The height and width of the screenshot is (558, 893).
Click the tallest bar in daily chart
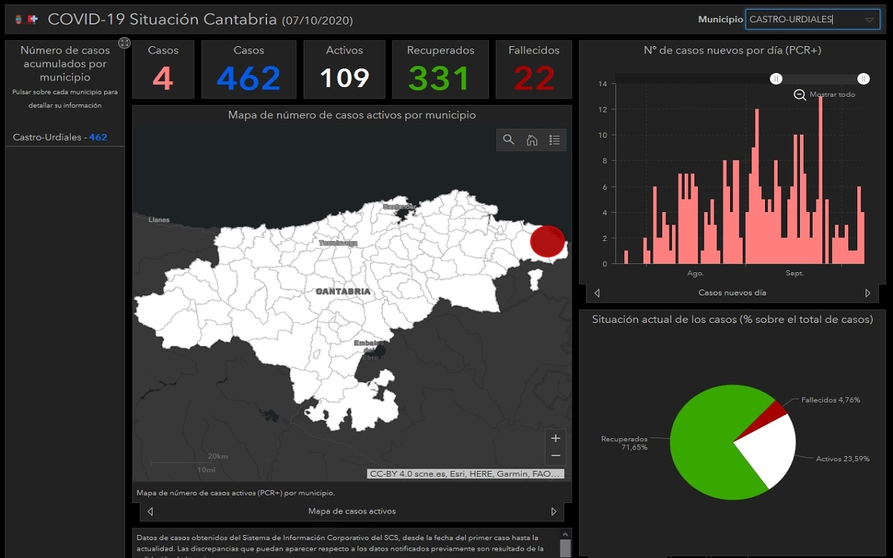click(x=821, y=180)
